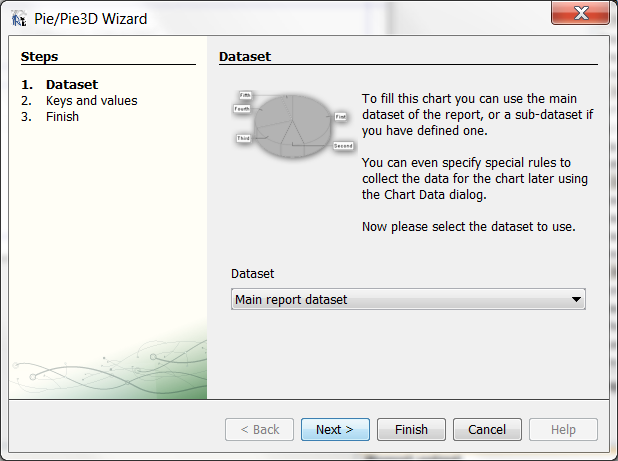Close the Pie/Pie3D Wizard window
Viewport: 618px width, 461px height.
(580, 13)
